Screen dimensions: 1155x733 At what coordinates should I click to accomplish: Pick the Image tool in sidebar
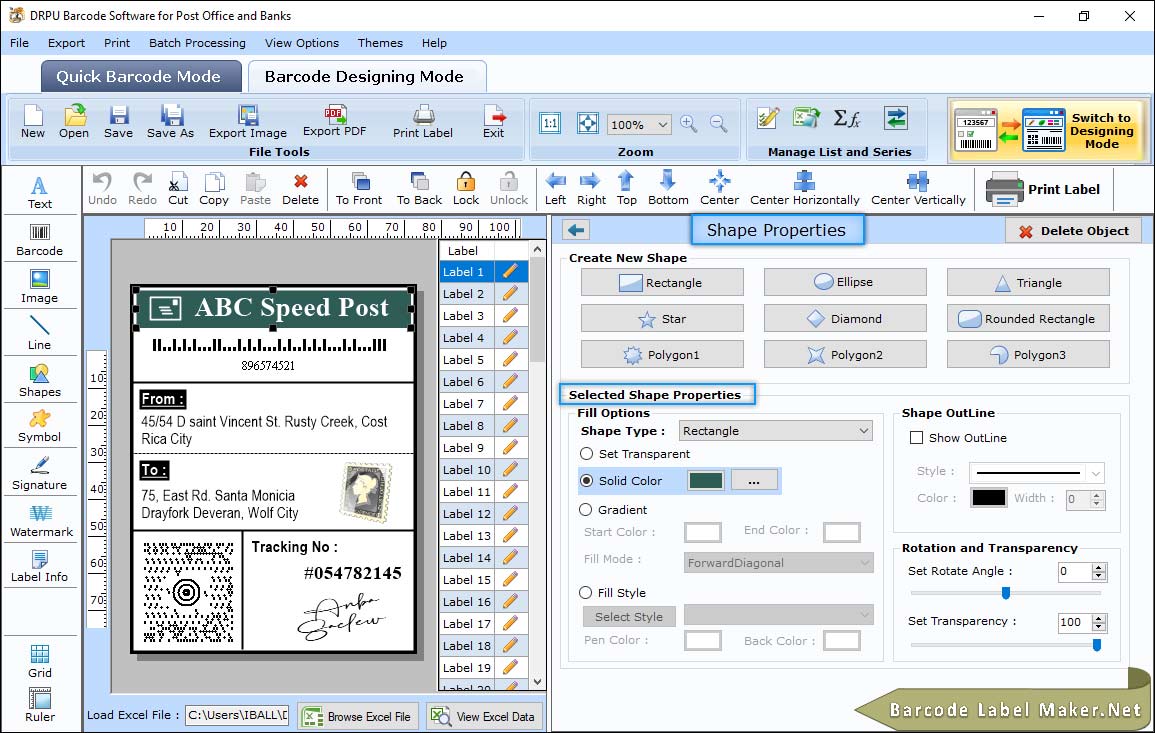pos(40,287)
